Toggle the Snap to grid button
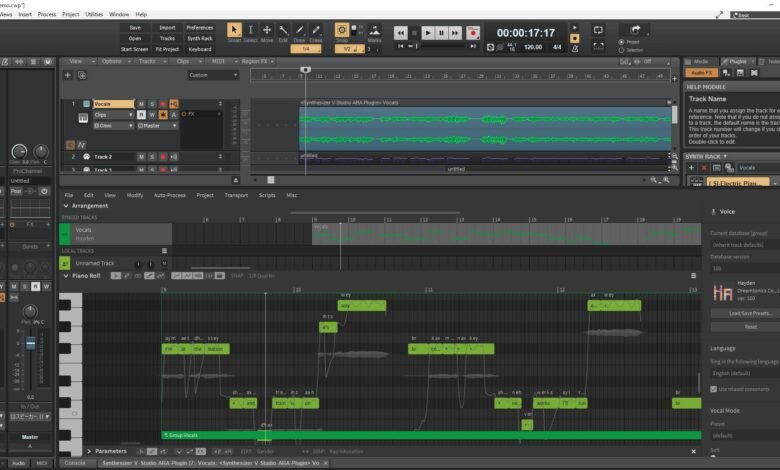The width and height of the screenshot is (780, 470). pos(342,32)
